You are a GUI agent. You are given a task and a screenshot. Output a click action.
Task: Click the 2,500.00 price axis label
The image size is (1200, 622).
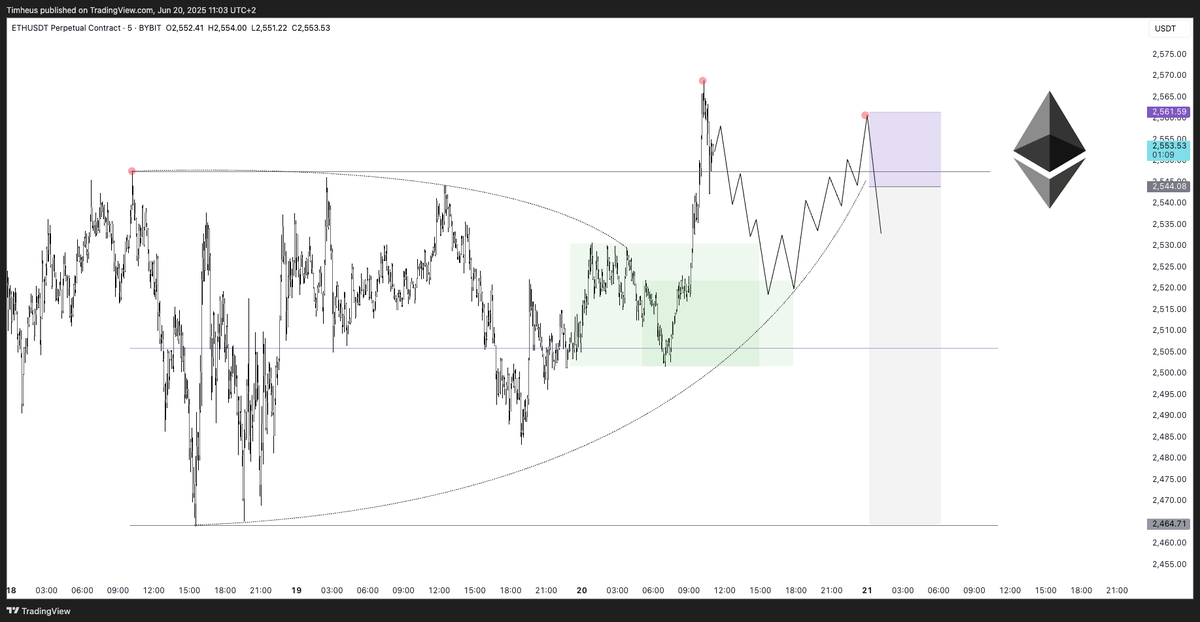coord(1169,373)
